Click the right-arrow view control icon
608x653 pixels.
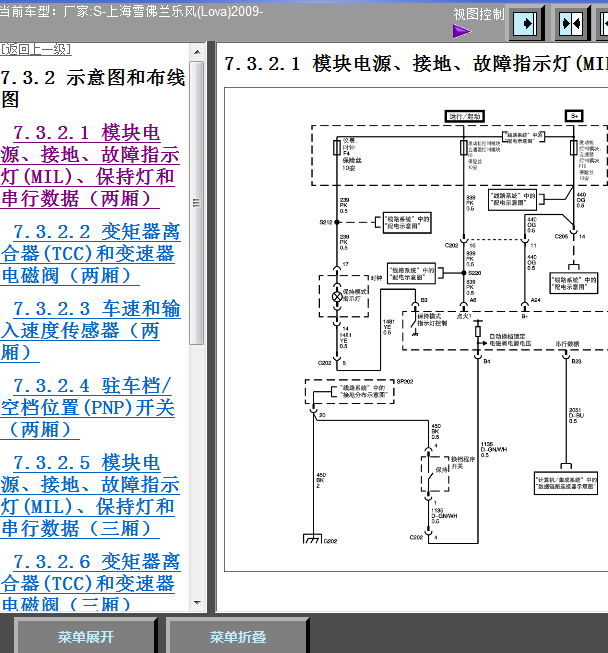pyautogui.click(x=526, y=23)
